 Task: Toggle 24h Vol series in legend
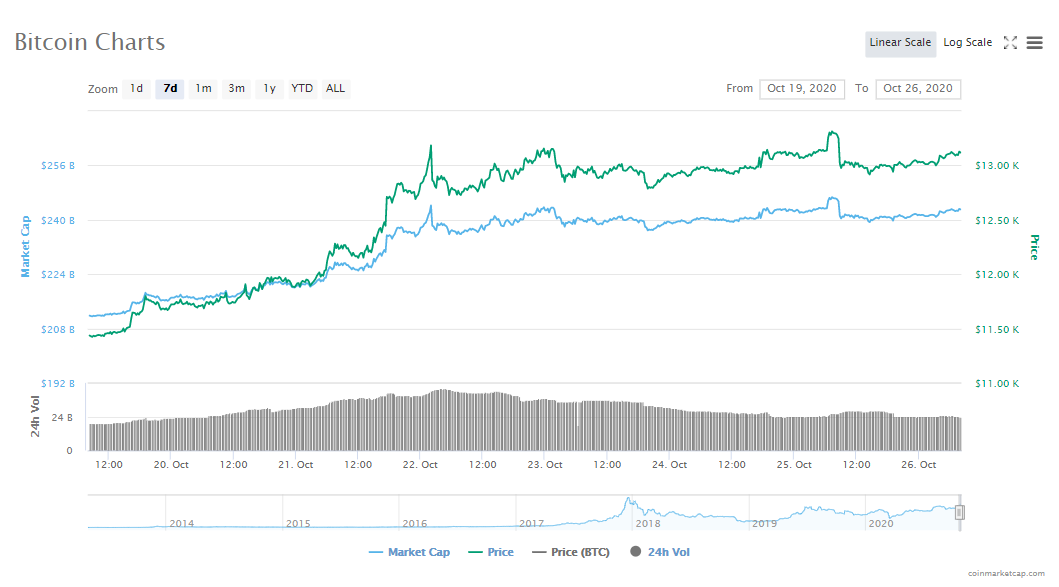tap(660, 552)
